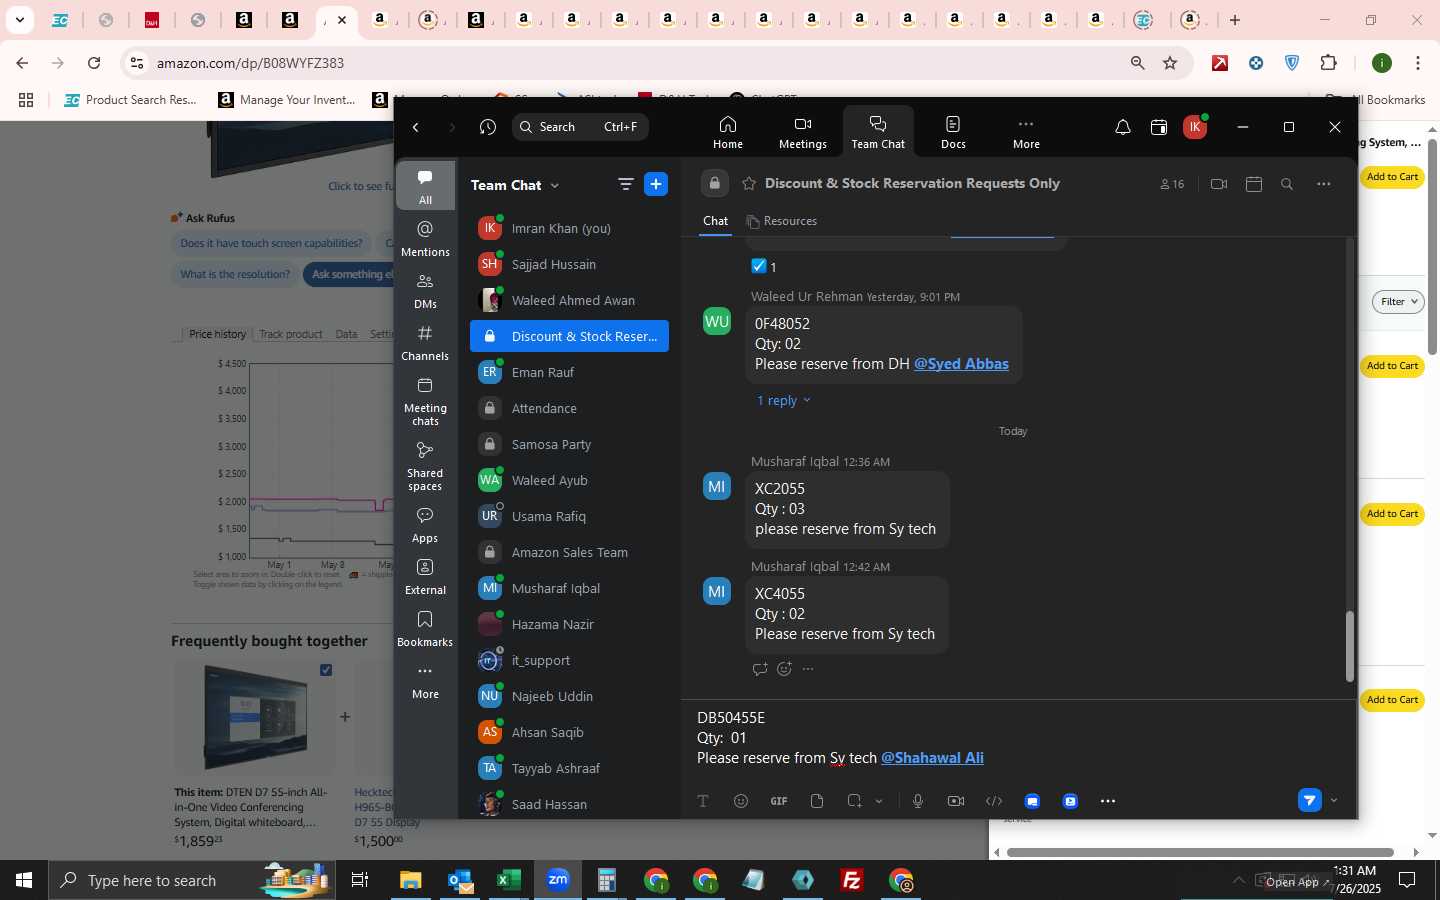Image resolution: width=1440 pixels, height=900 pixels.
Task: Open Bookmarks in Zoom sidebar
Action: click(425, 629)
